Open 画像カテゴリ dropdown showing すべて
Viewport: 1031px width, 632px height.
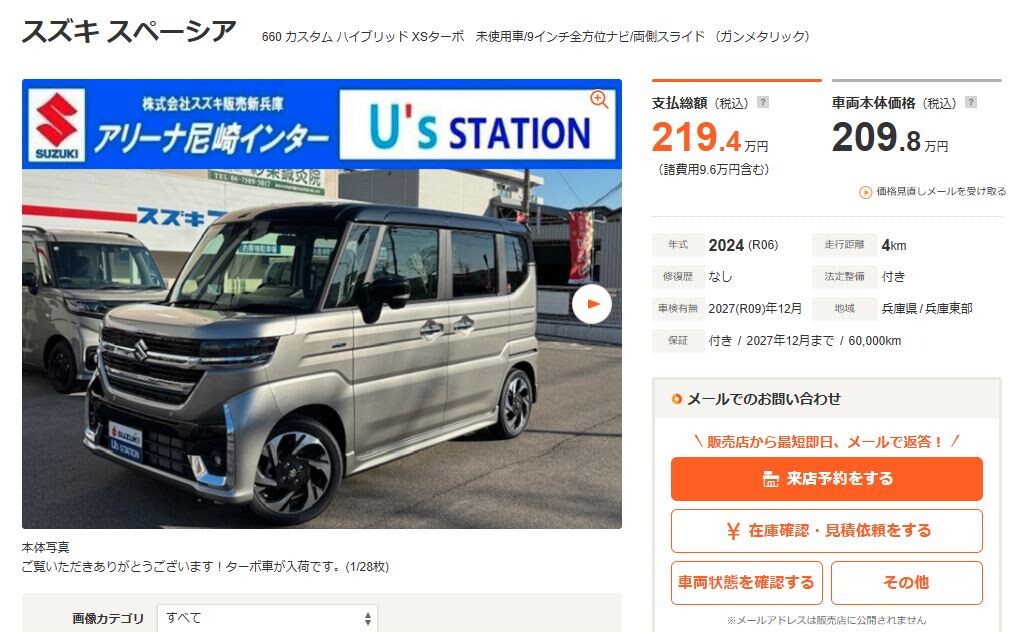(267, 618)
